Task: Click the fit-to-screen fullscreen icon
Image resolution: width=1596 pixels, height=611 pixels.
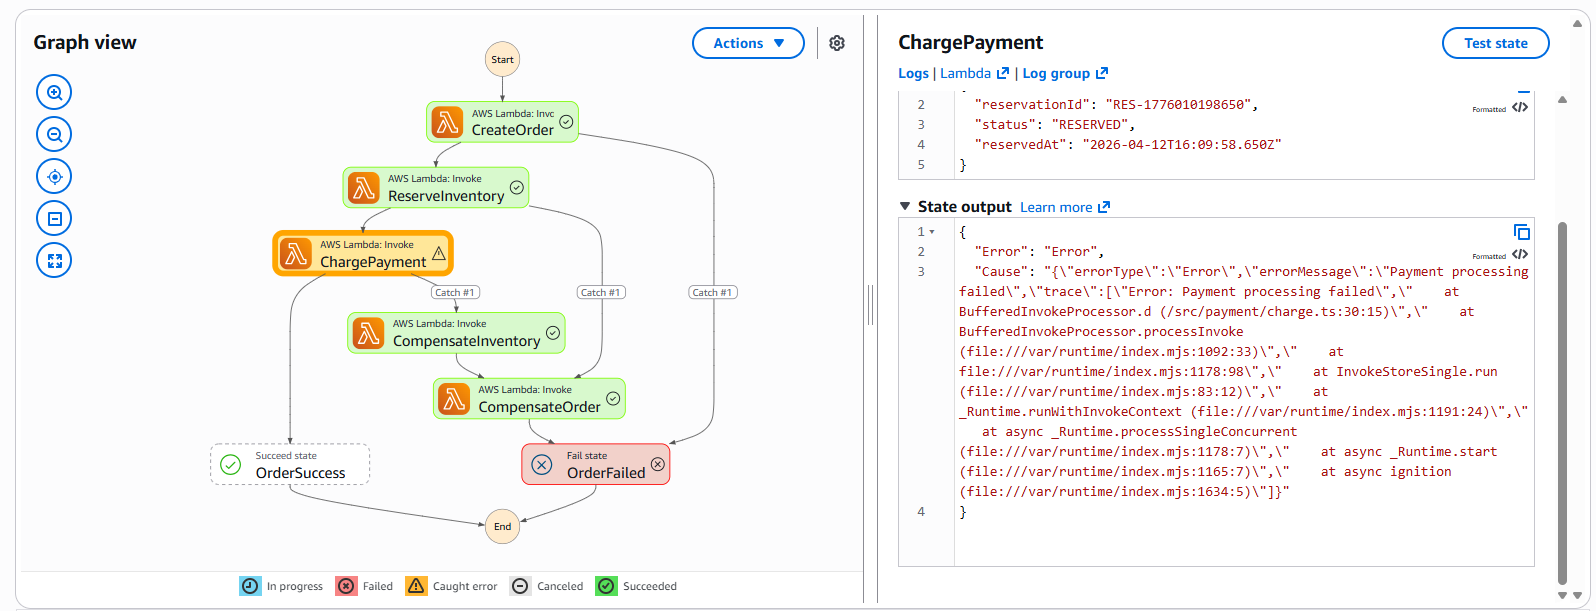Action: (54, 261)
